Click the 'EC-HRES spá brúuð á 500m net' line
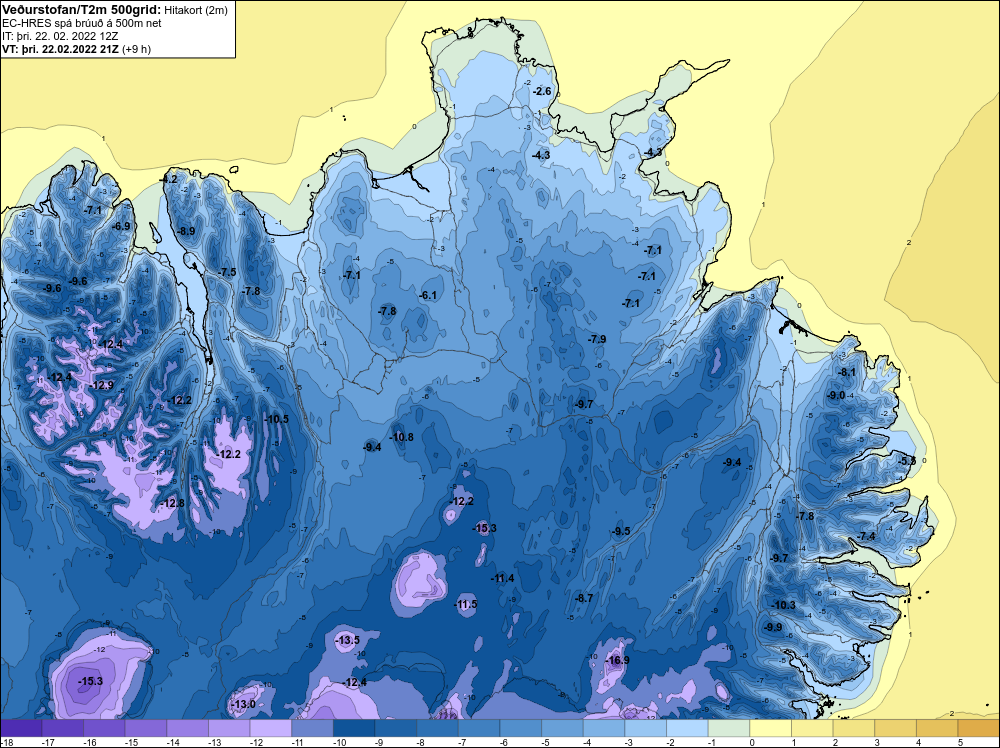The width and height of the screenshot is (1000, 748). click(x=82, y=23)
